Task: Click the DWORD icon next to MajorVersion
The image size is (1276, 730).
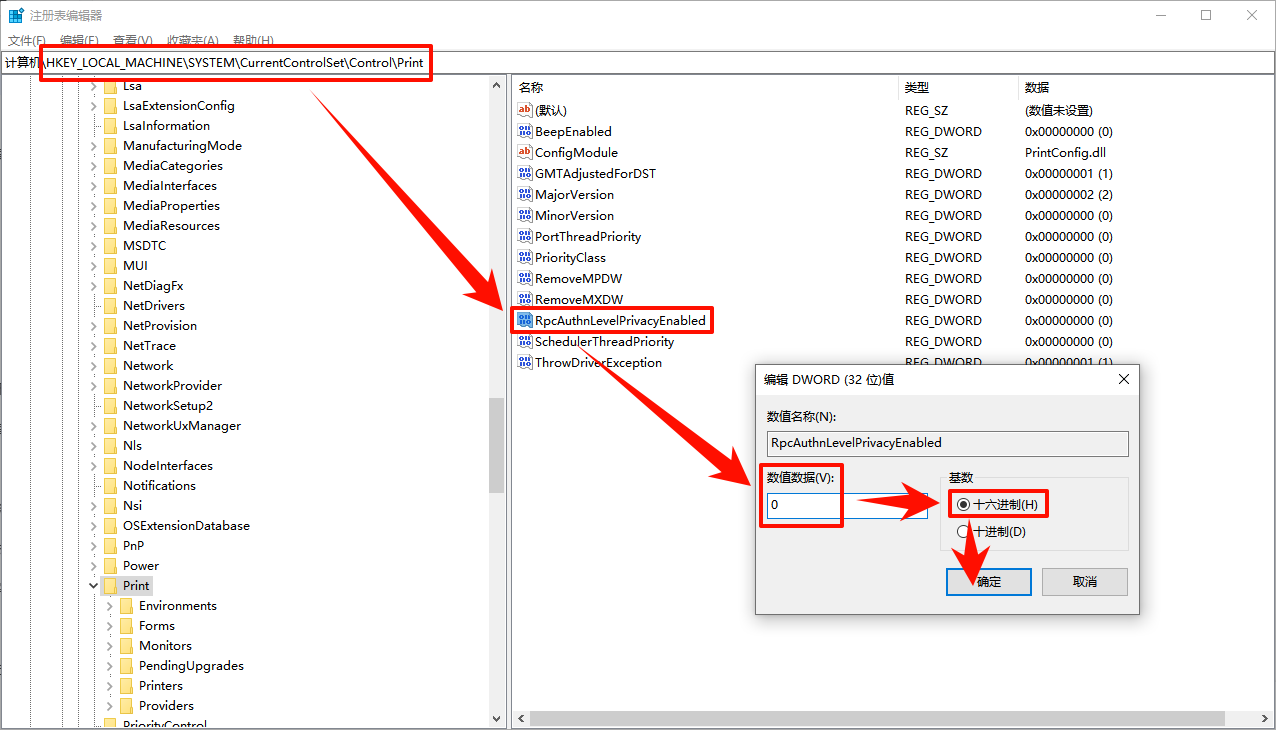Action: pos(525,194)
